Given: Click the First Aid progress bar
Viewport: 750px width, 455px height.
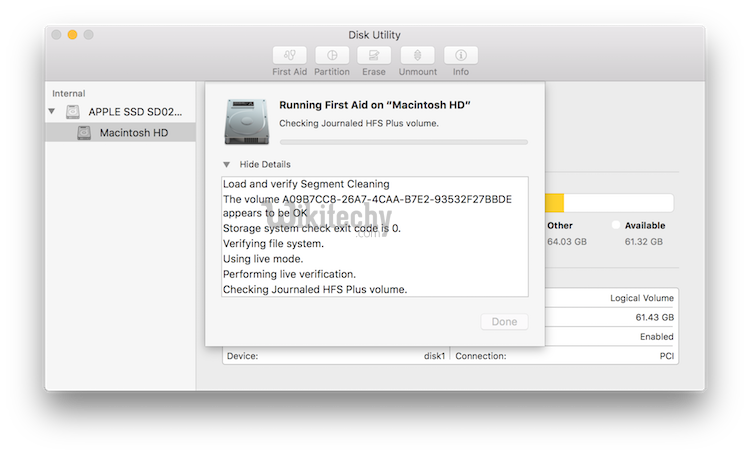Looking at the screenshot, I should click(403, 142).
